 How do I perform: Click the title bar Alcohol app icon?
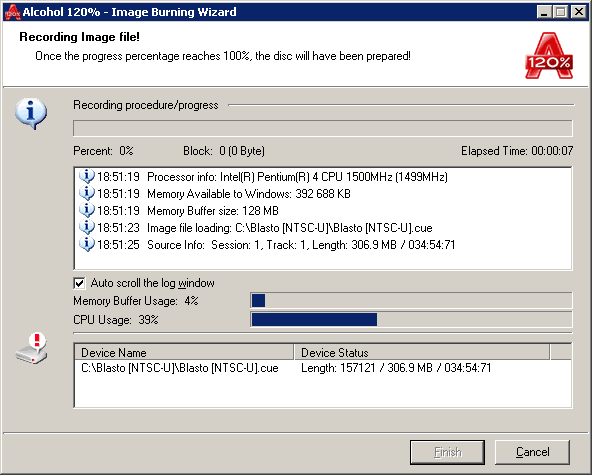tap(12, 12)
